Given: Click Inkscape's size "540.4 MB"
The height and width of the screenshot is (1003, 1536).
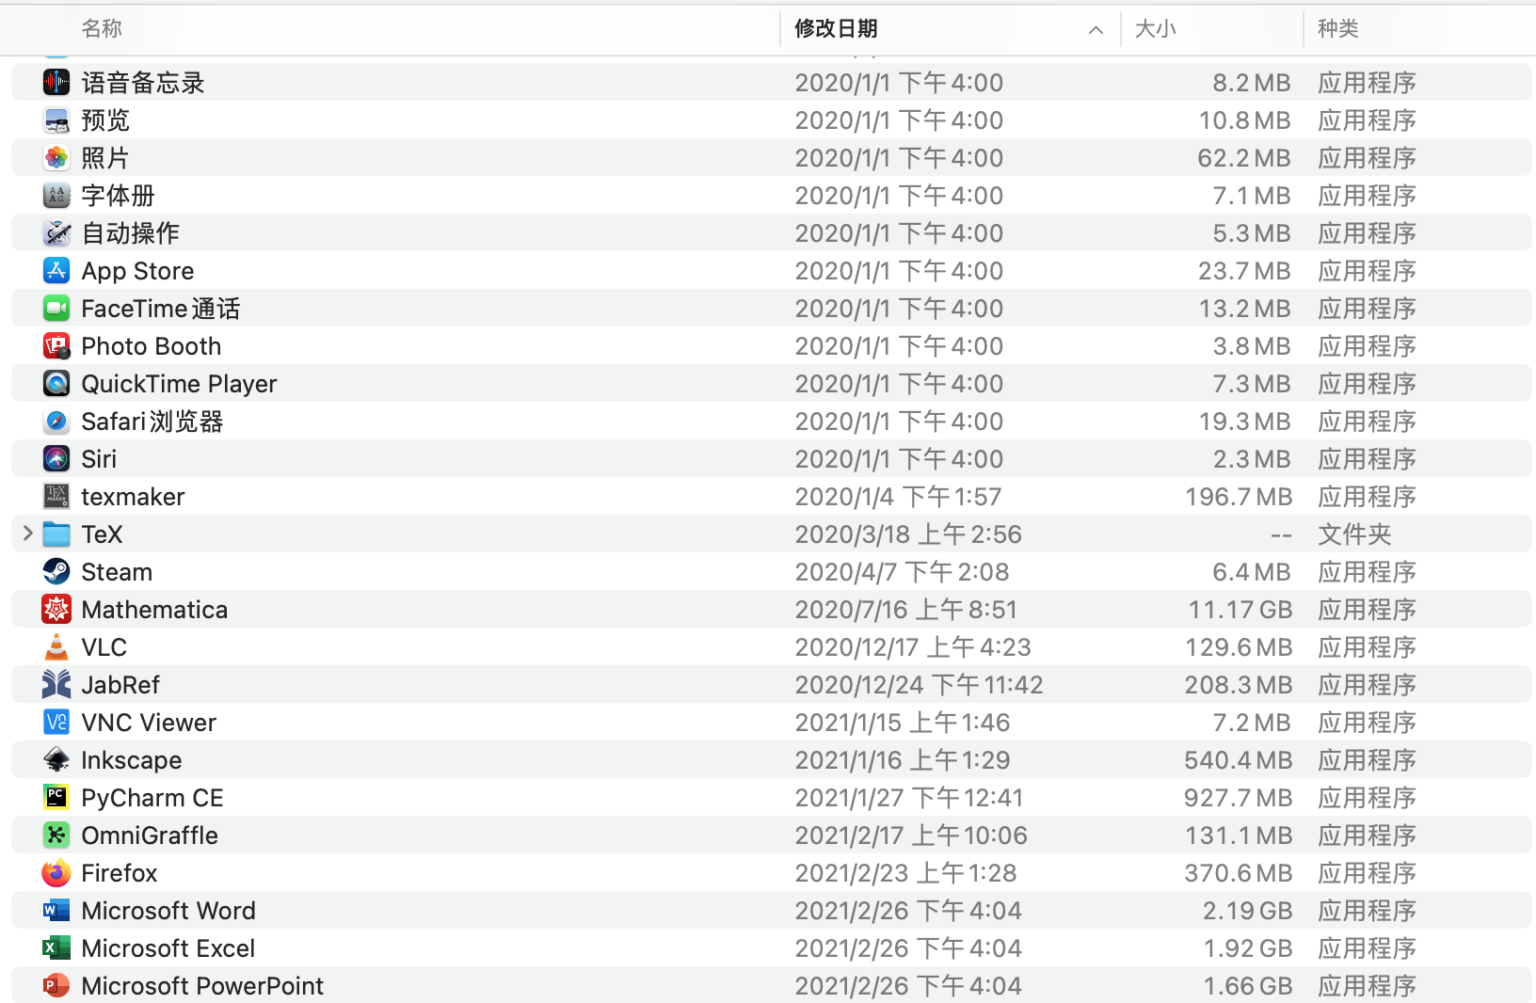Looking at the screenshot, I should [1238, 760].
